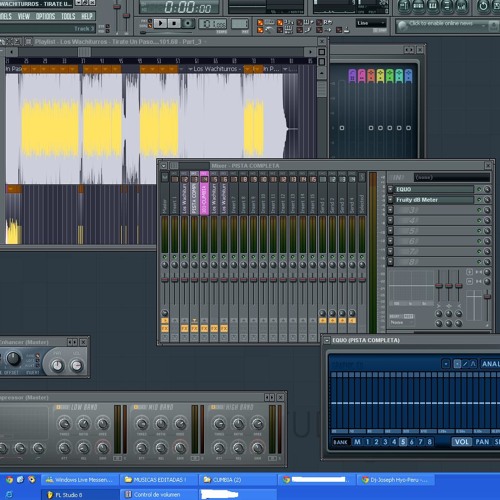Viewport: 500px width, 500px height.
Task: Open Windows Live Messenger taskbar button
Action: (x=80, y=480)
